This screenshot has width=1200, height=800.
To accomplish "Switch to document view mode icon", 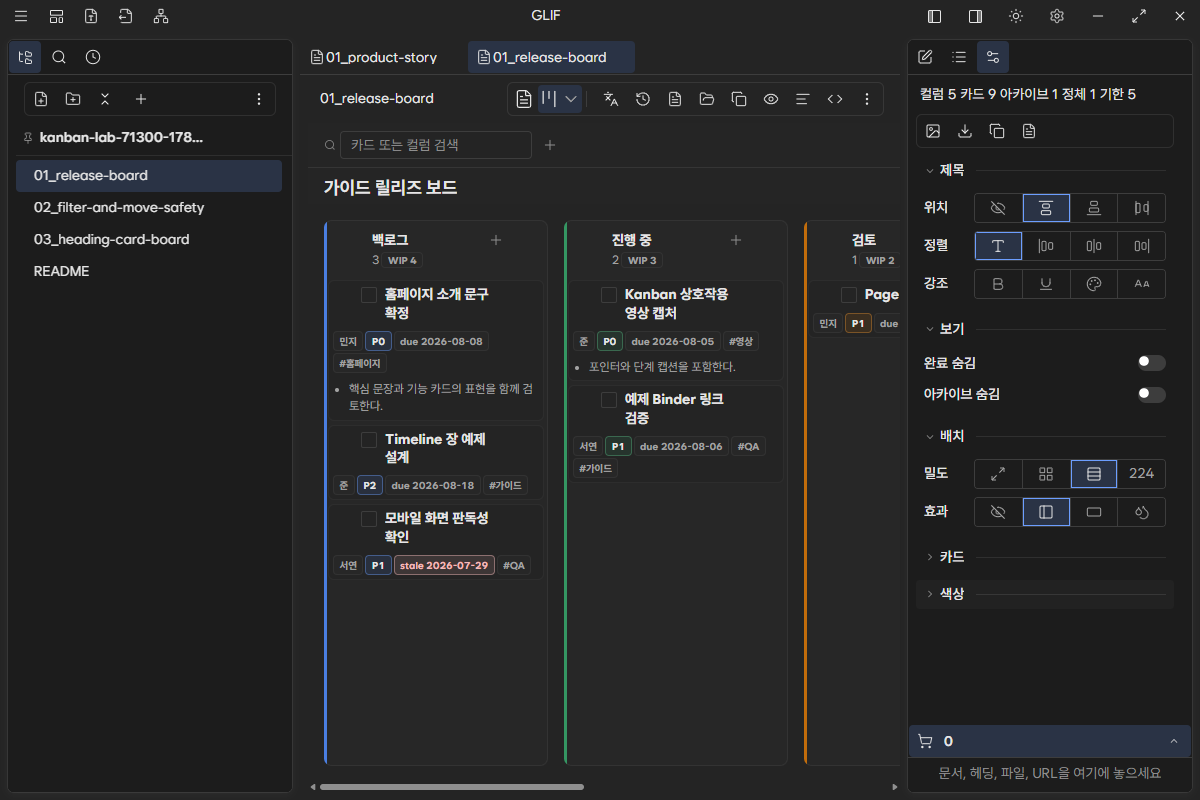I will tap(524, 99).
